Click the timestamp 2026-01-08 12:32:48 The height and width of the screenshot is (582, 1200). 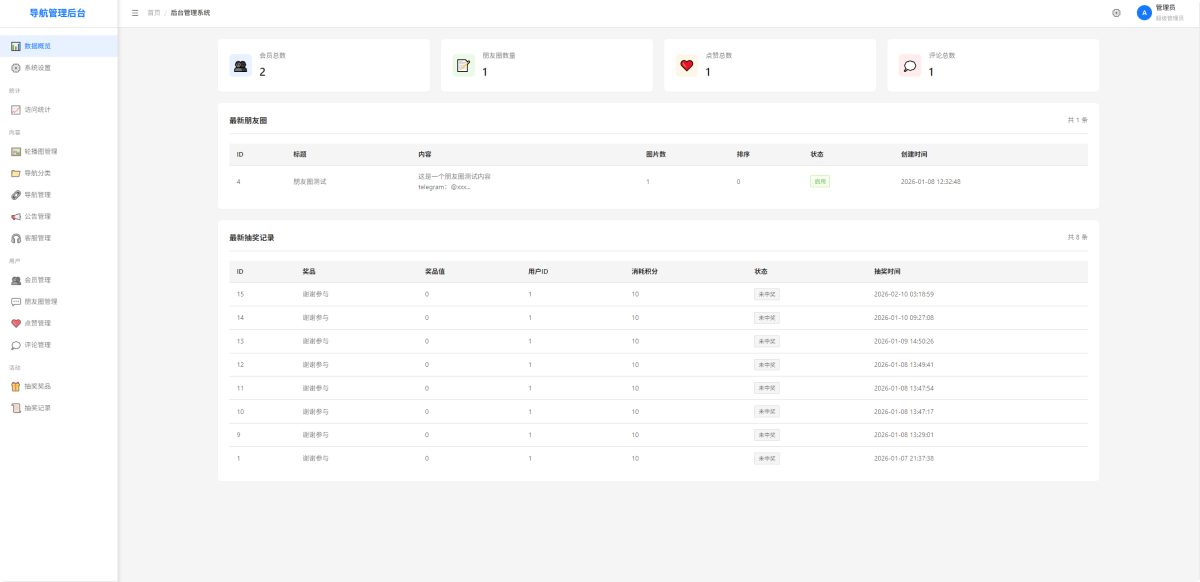coord(931,182)
